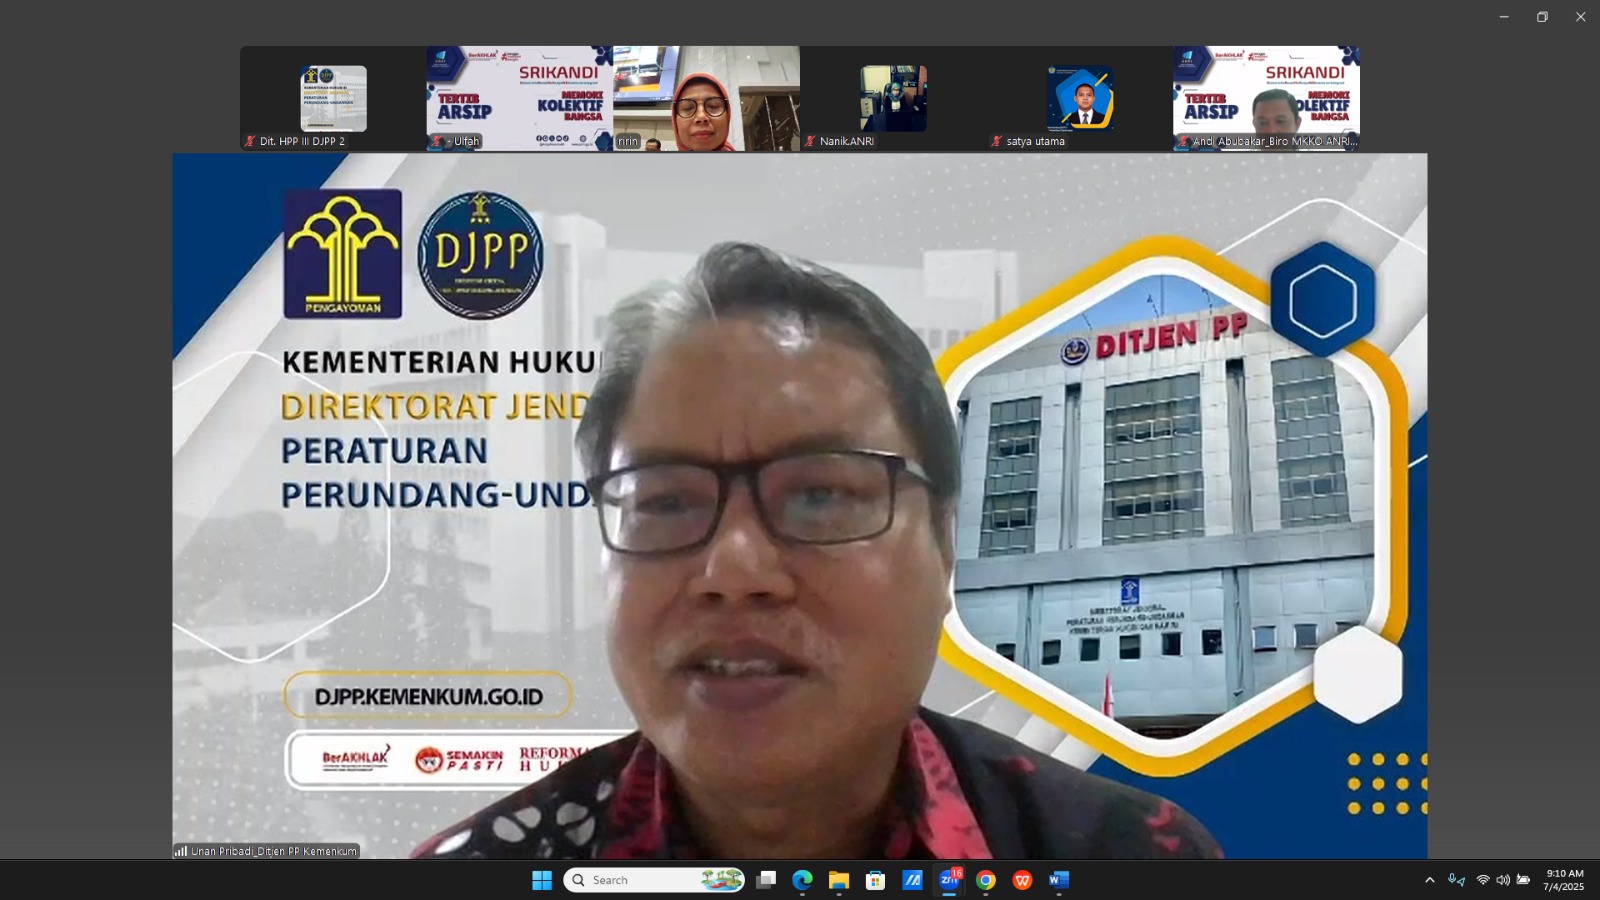1600x900 pixels.
Task: Open the volume speaker tray icon
Action: (x=1503, y=880)
